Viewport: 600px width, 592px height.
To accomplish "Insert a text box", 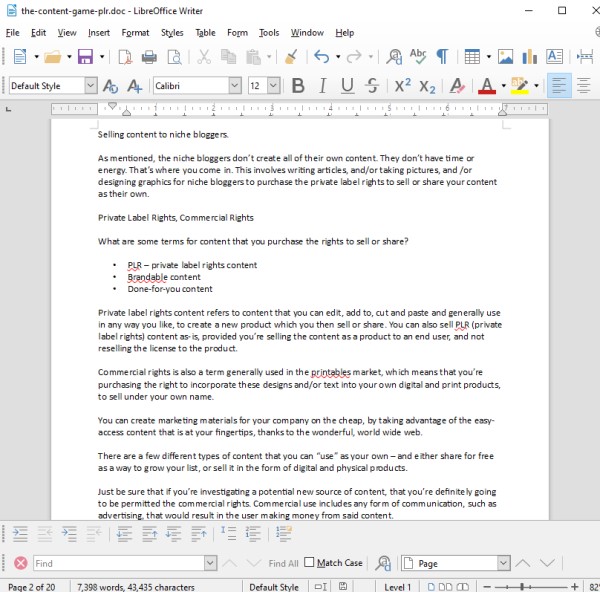I will 554,57.
